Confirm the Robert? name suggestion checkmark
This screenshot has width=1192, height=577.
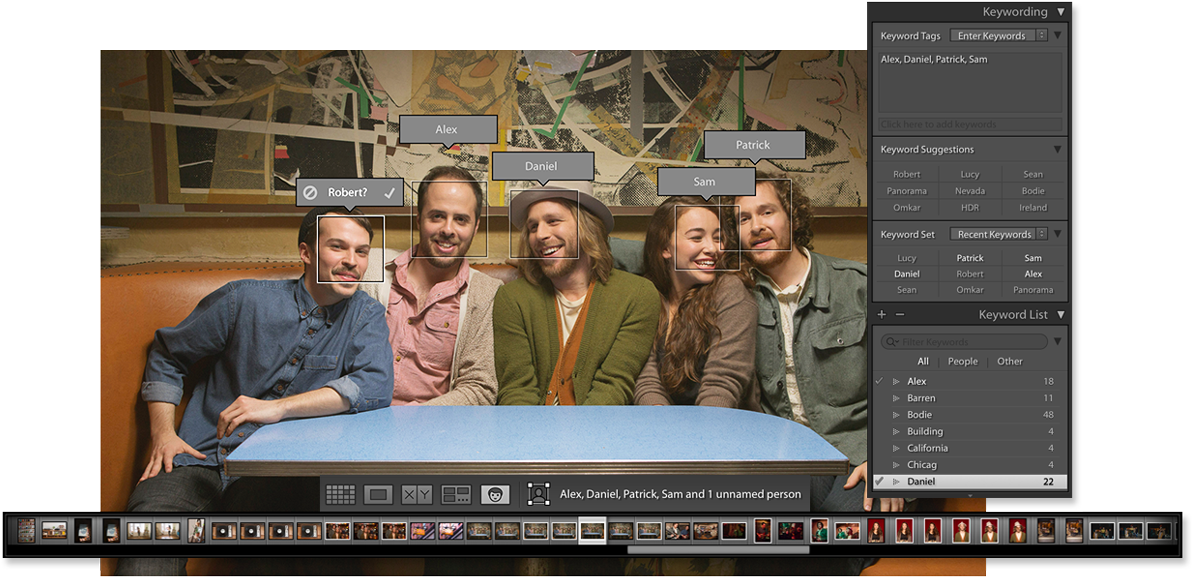[x=389, y=192]
